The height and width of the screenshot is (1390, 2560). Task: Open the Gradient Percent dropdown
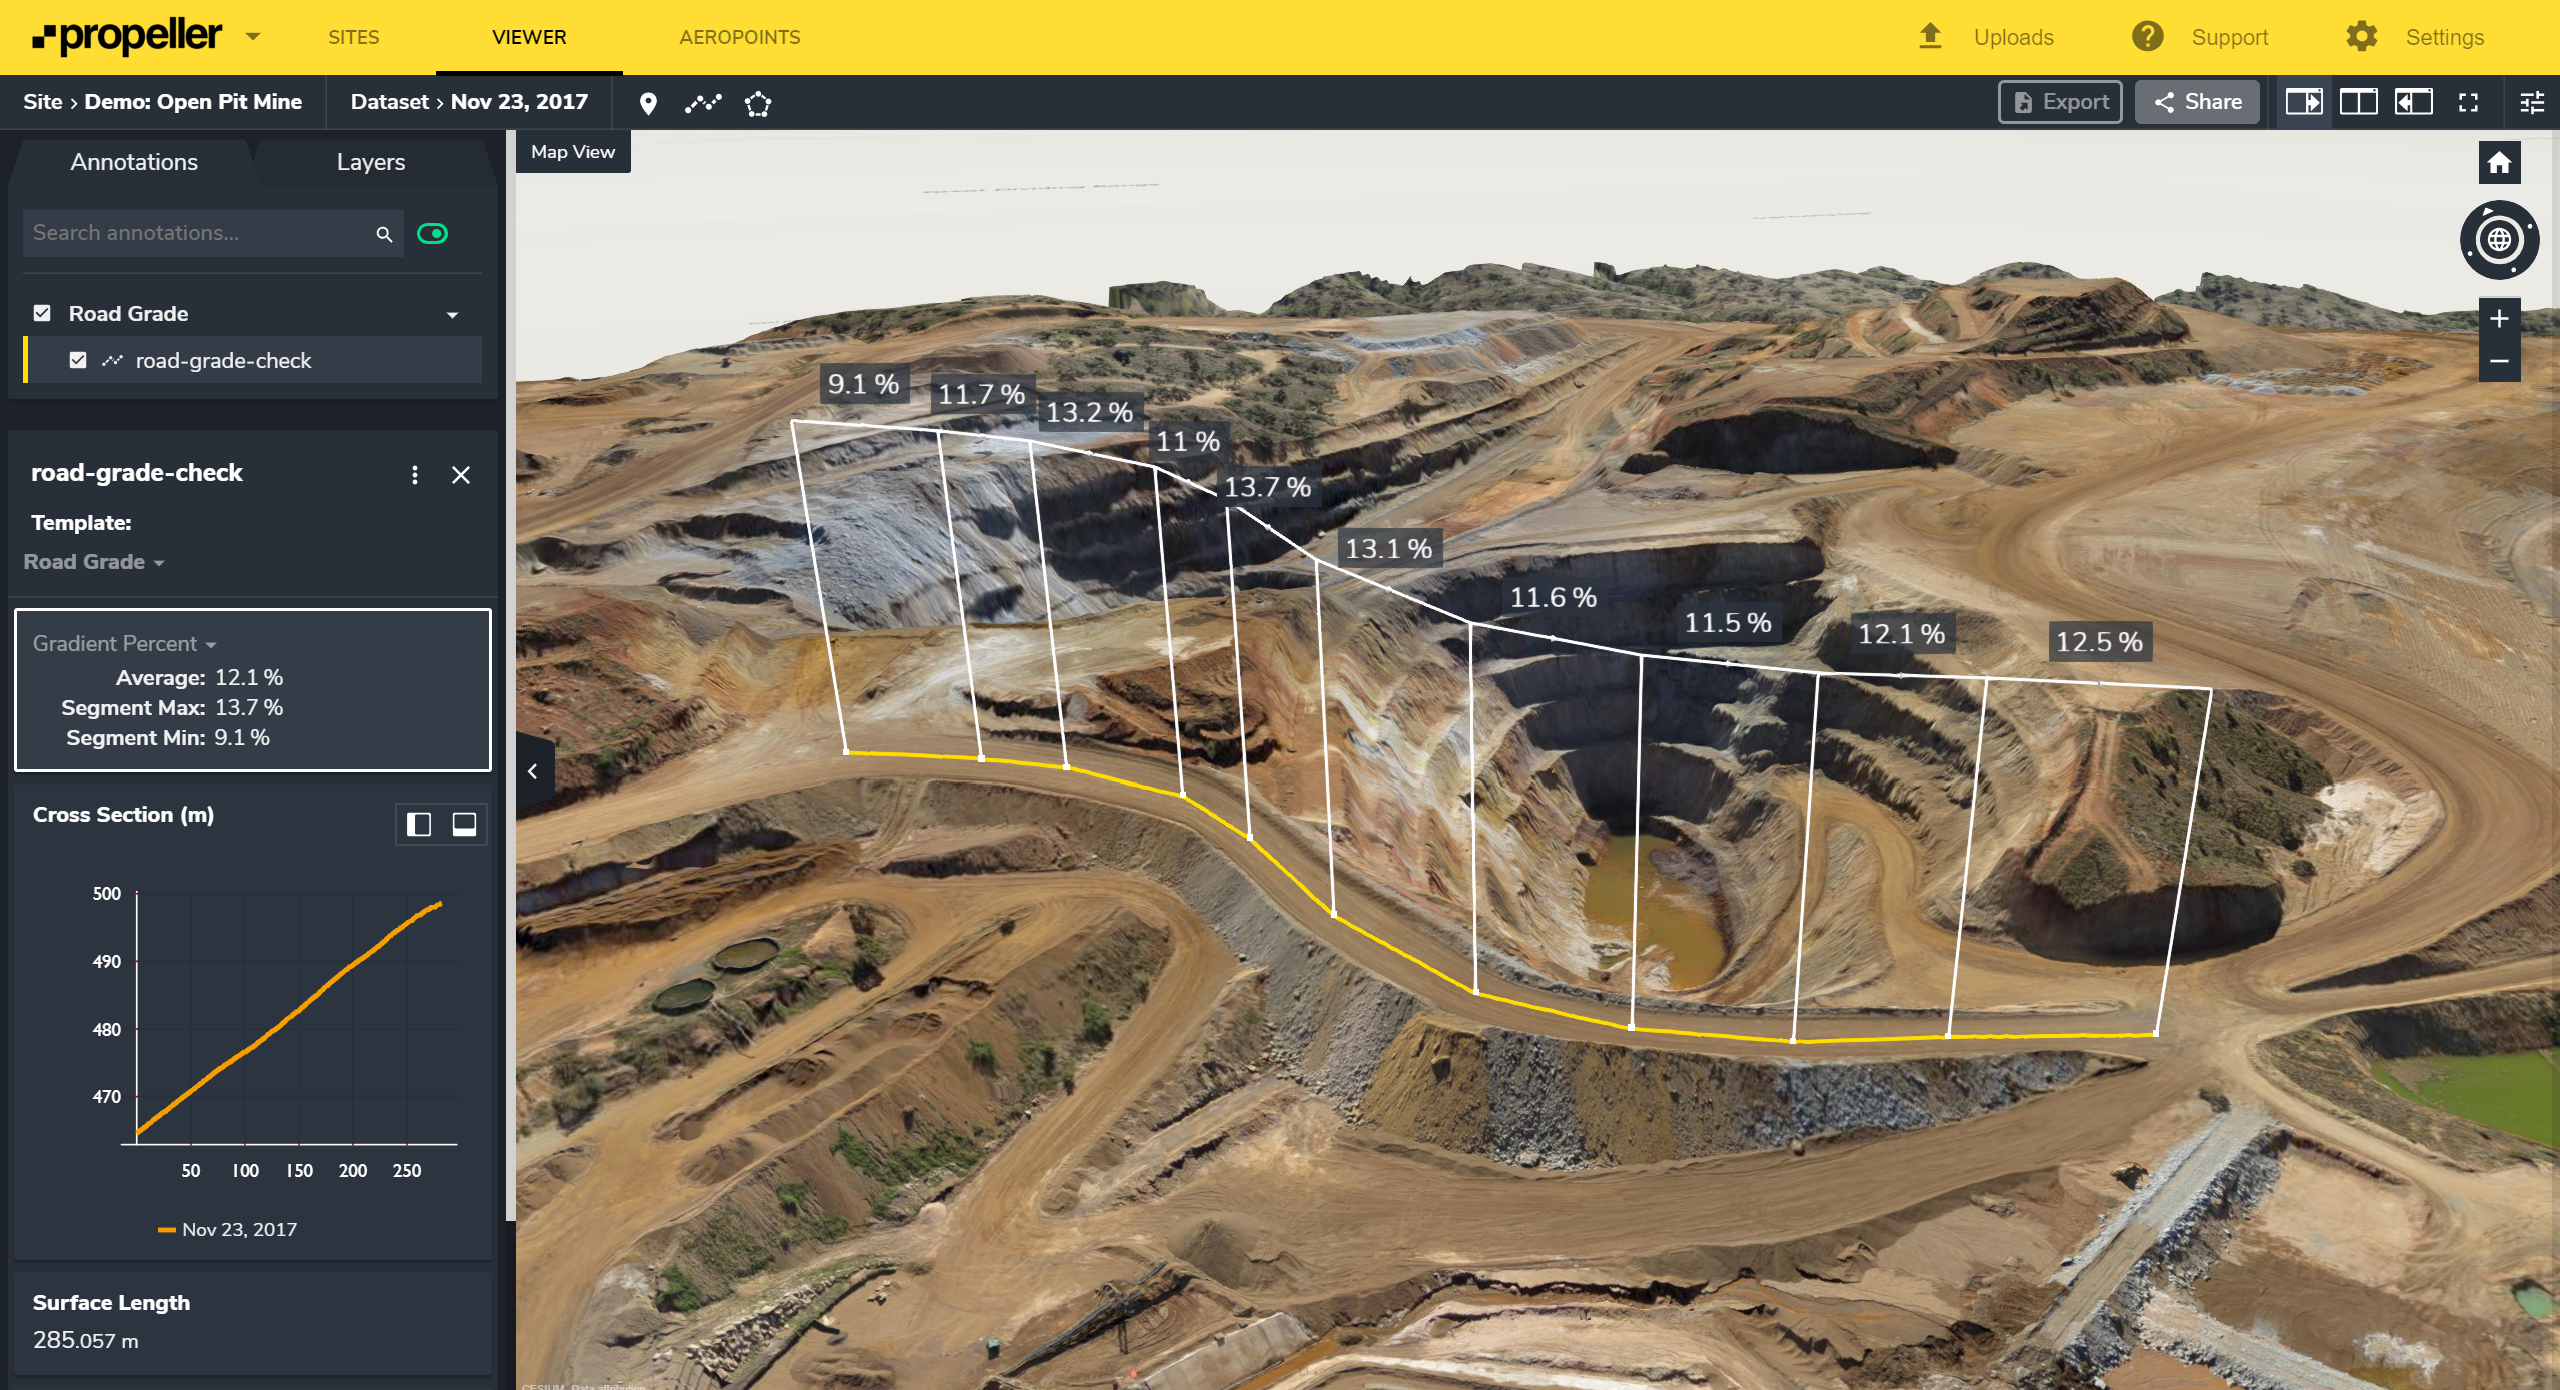point(124,644)
